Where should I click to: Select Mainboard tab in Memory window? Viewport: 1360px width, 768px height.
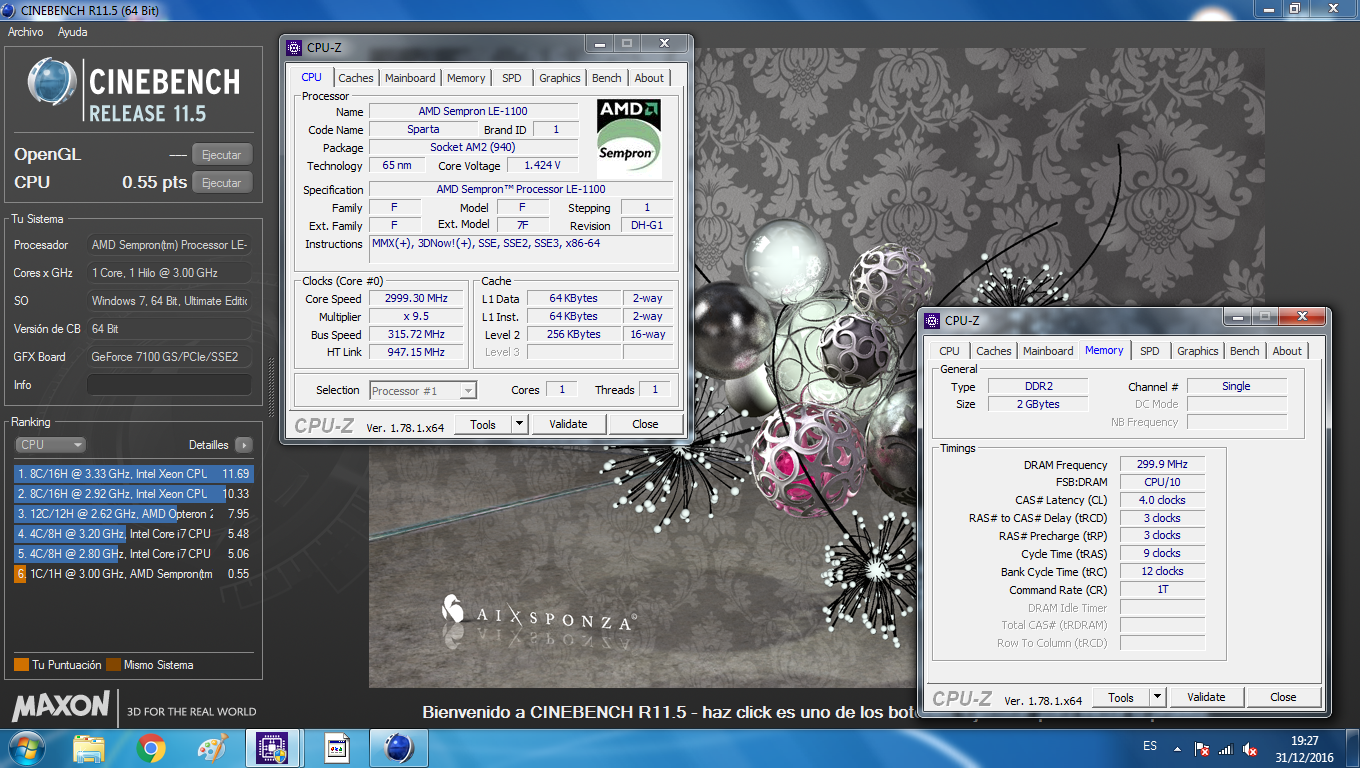point(1048,351)
